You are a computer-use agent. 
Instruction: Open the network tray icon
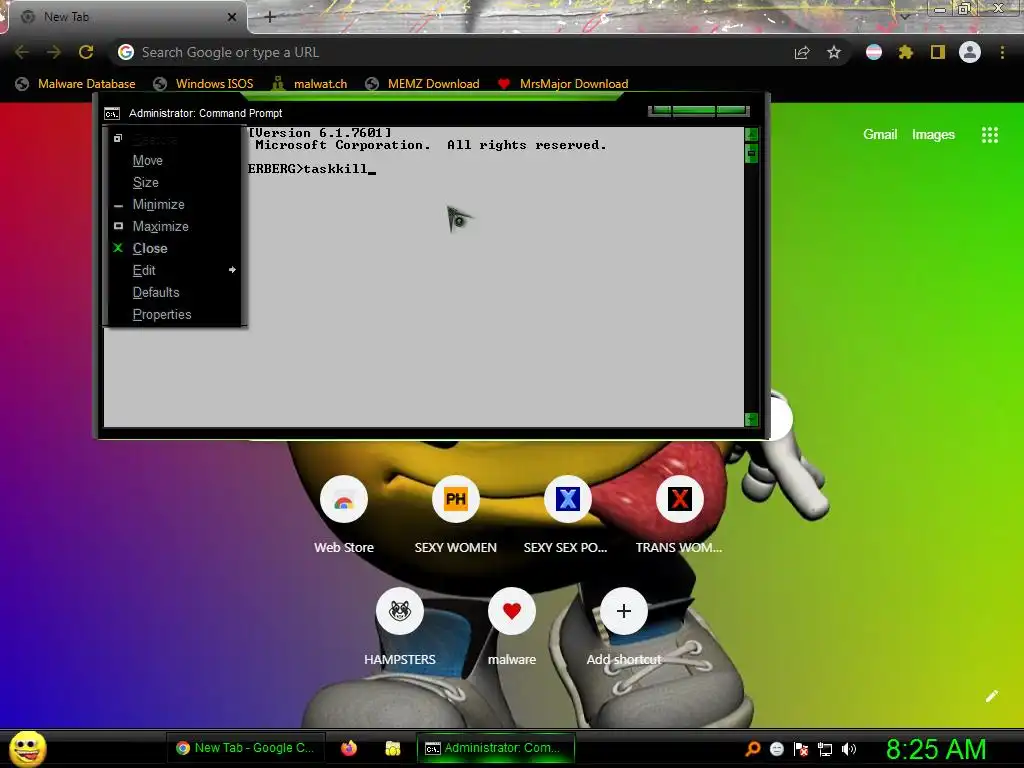(825, 749)
